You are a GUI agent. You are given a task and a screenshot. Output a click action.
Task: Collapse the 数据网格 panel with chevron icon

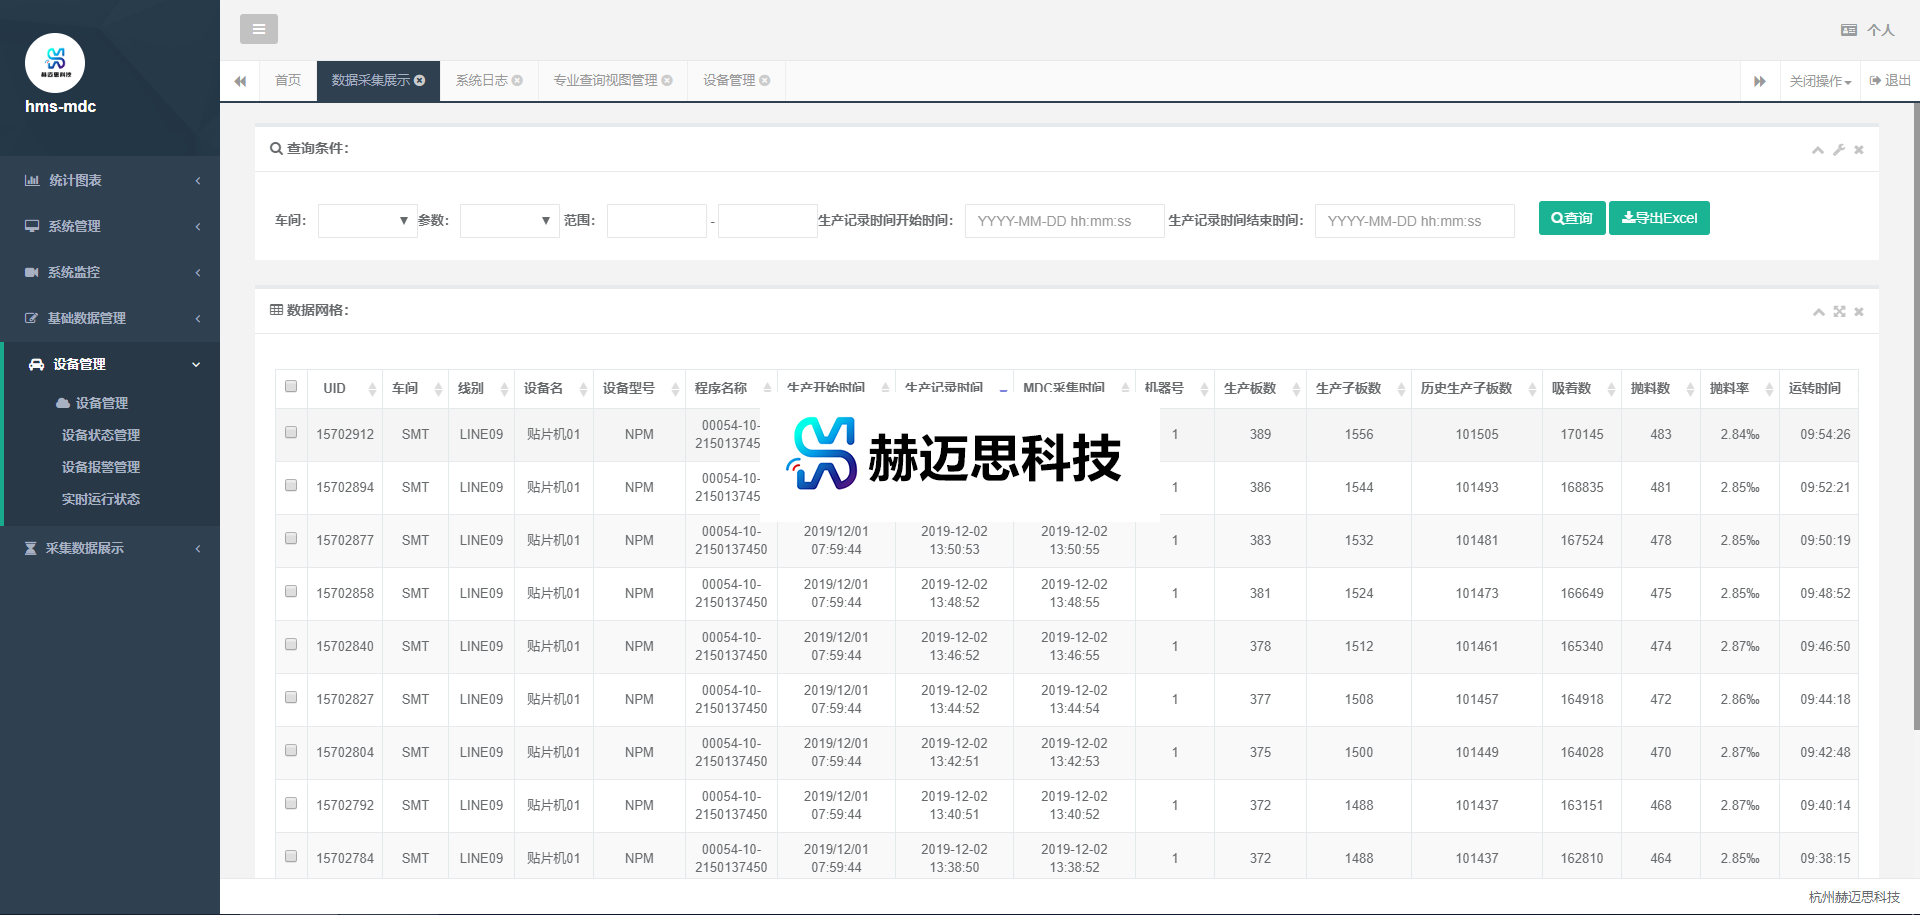(x=1819, y=312)
